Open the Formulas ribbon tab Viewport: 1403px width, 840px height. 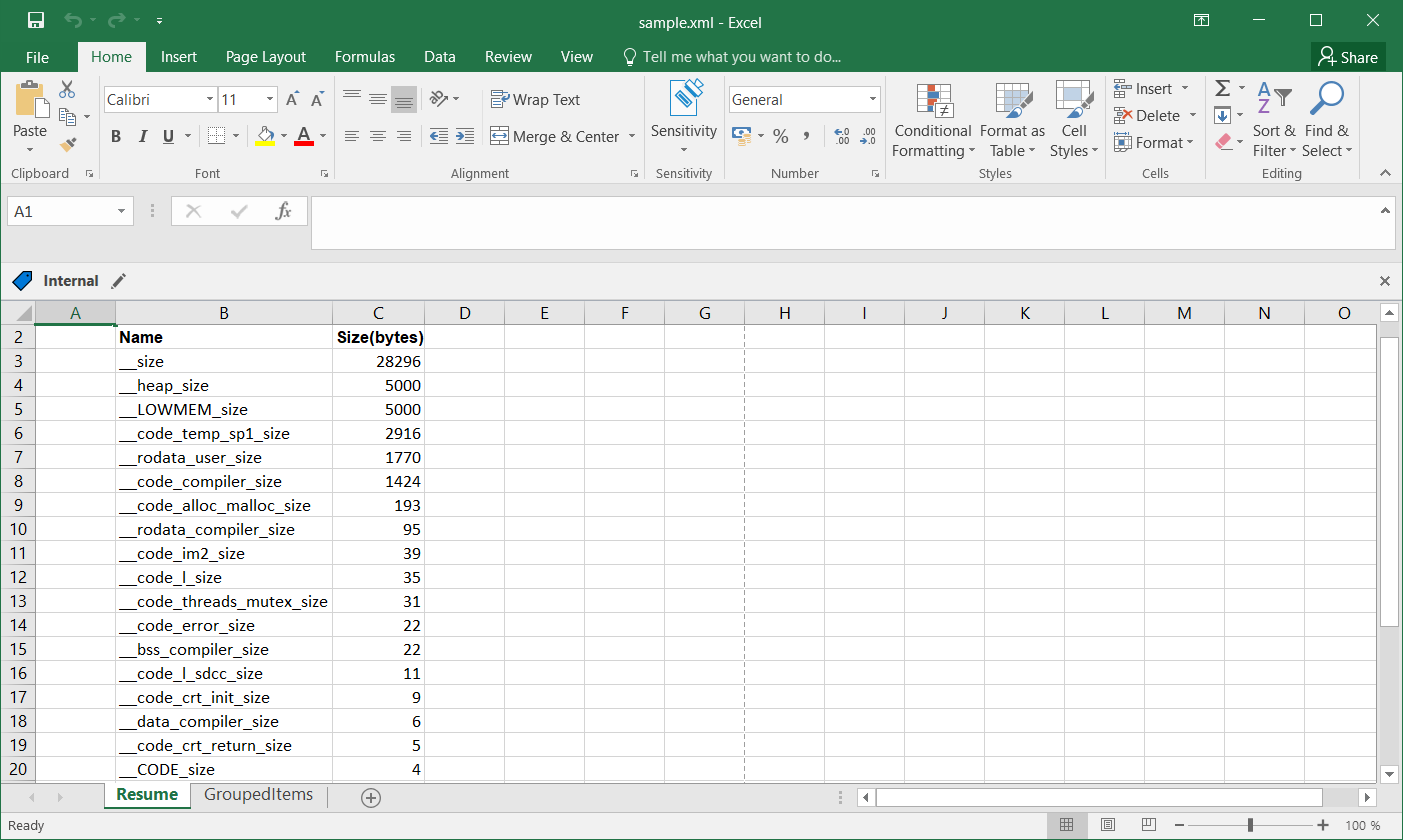click(365, 57)
